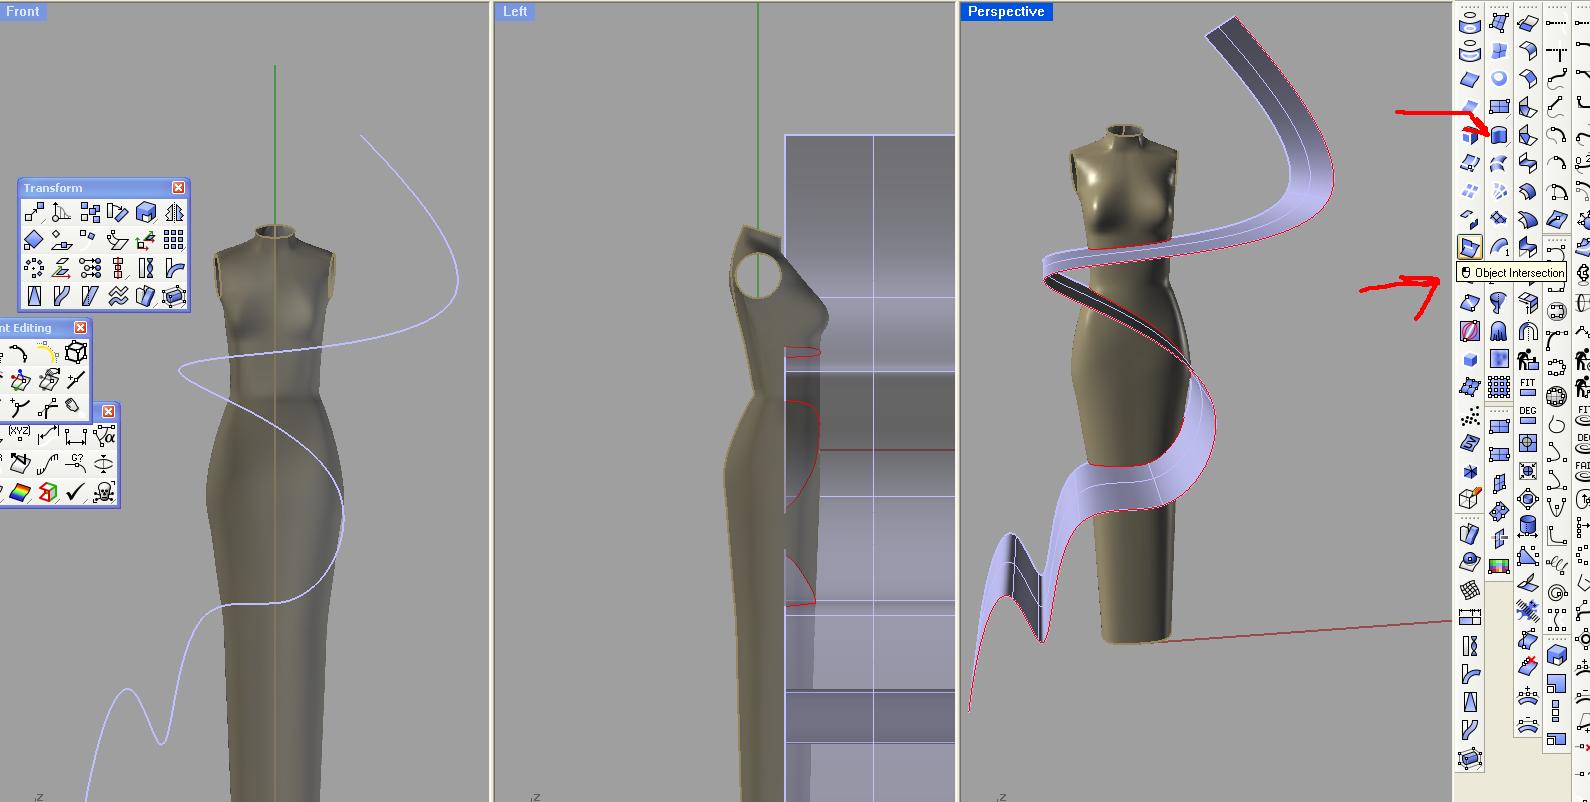
Task: Click the skull Bad Objects icon
Action: pos(104,492)
